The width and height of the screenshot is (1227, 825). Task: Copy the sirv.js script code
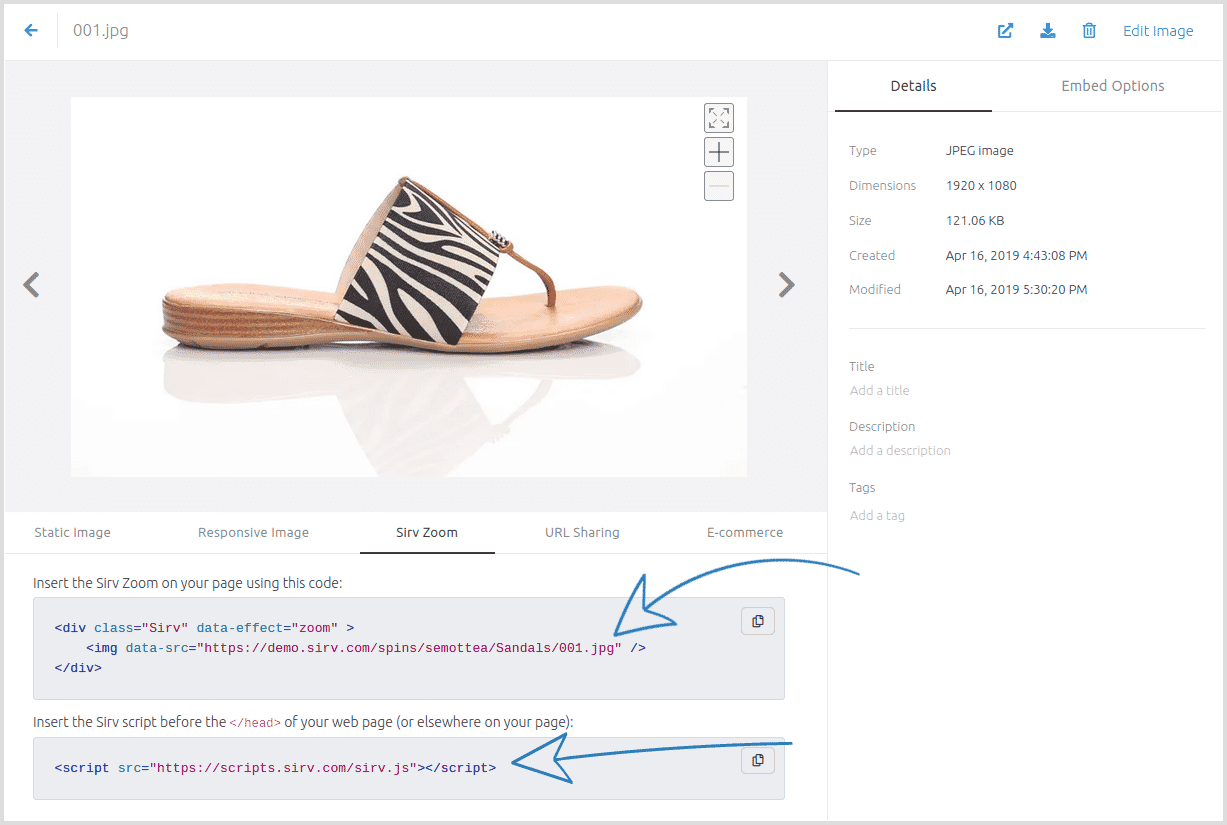tap(757, 761)
